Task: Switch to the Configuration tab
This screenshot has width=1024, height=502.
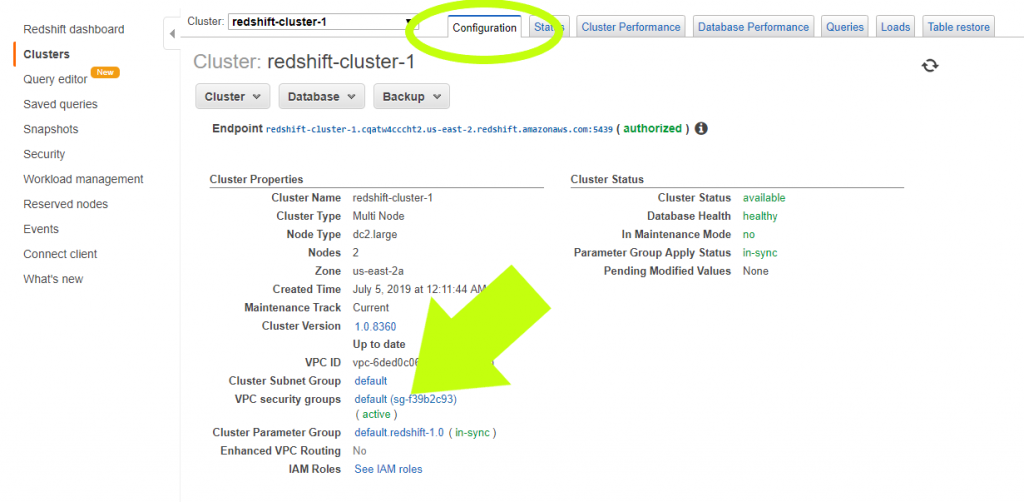Action: click(484, 27)
